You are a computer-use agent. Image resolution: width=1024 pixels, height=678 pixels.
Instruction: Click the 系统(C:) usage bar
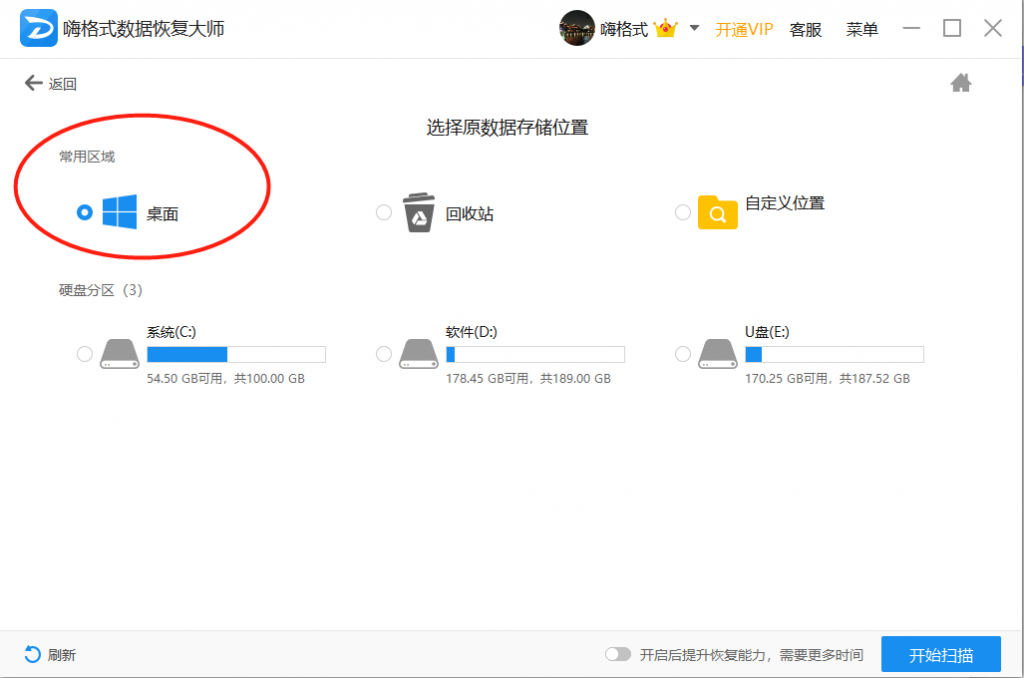pos(236,355)
